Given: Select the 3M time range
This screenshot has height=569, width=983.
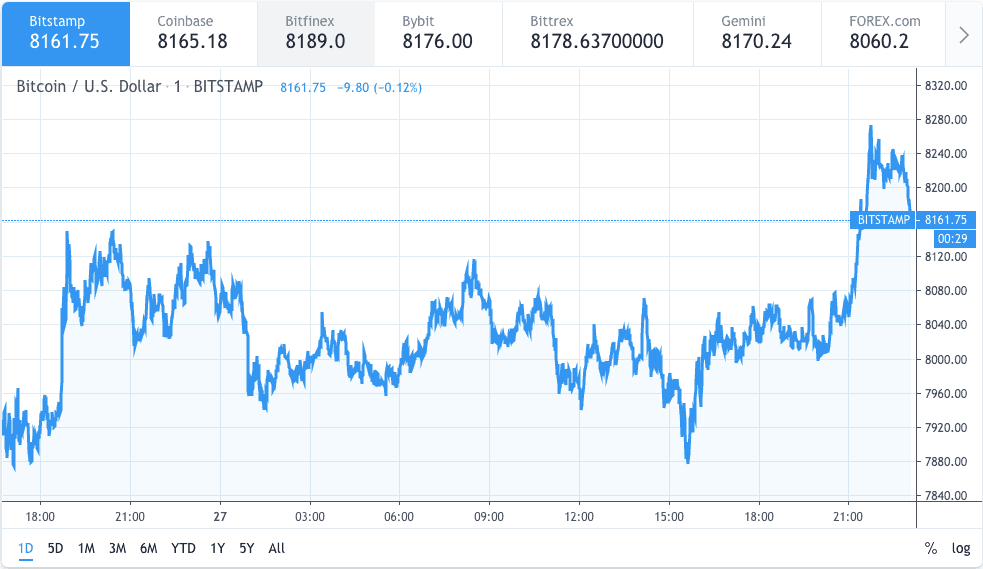Looking at the screenshot, I should 117,548.
